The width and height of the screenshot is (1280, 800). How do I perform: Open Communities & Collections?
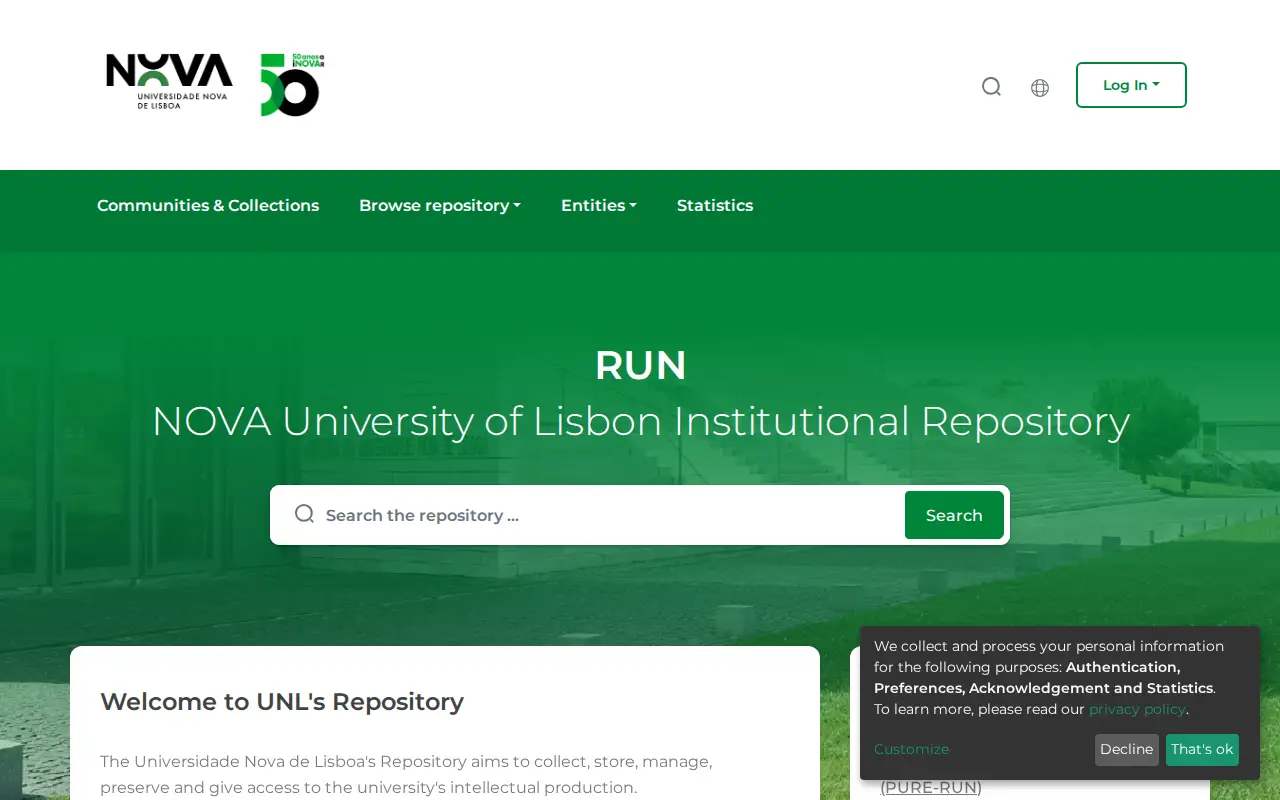click(x=208, y=205)
